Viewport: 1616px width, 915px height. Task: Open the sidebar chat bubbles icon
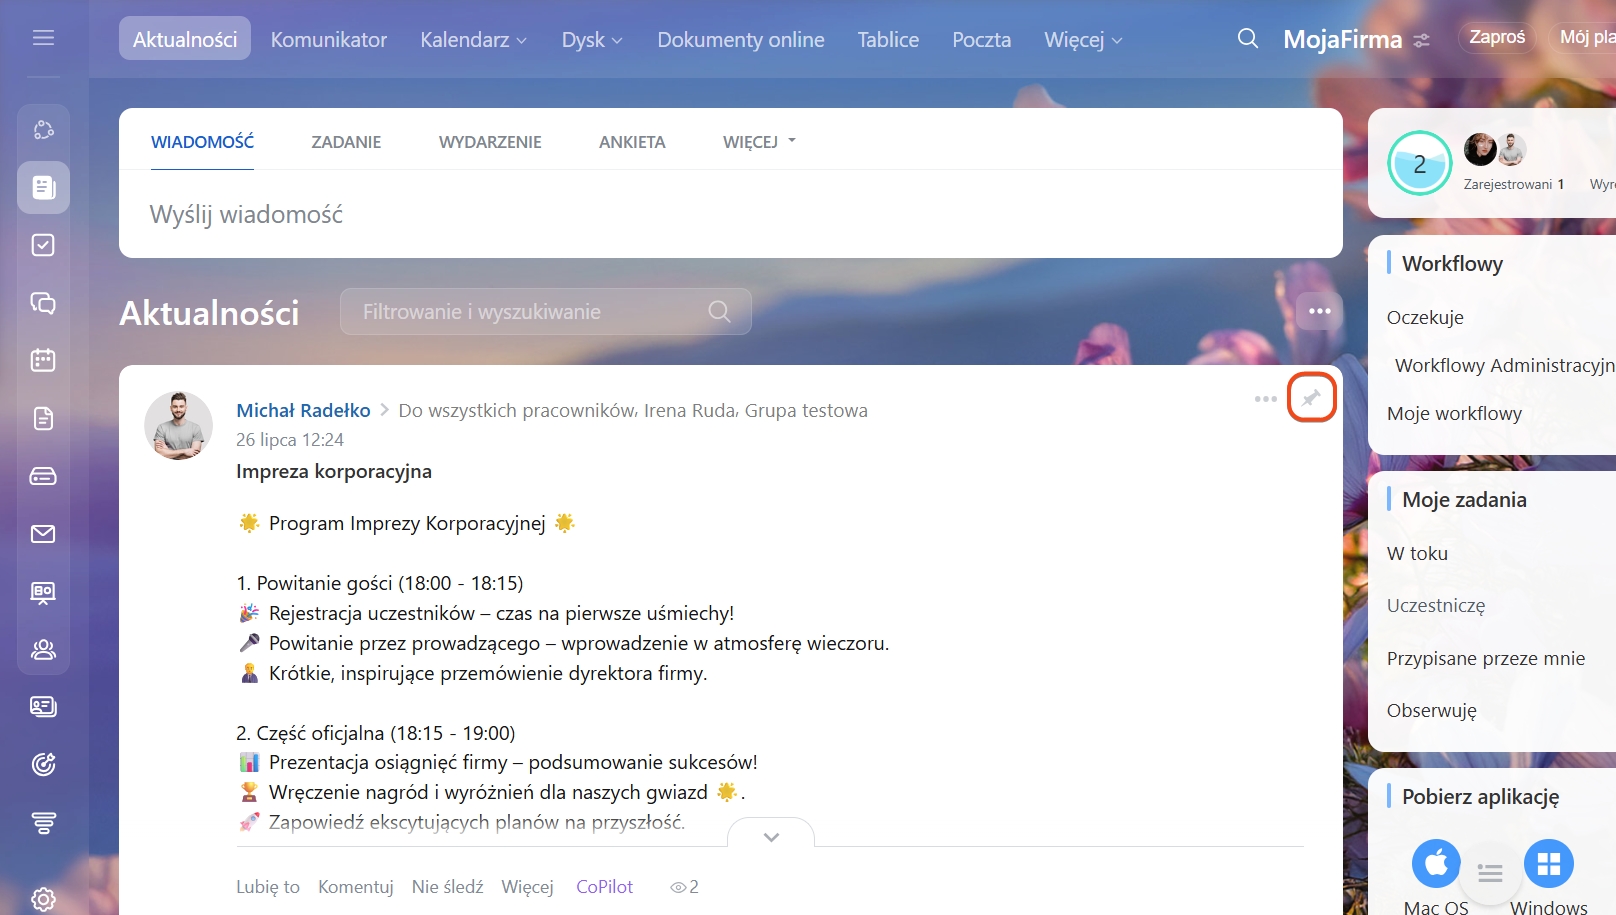click(43, 303)
